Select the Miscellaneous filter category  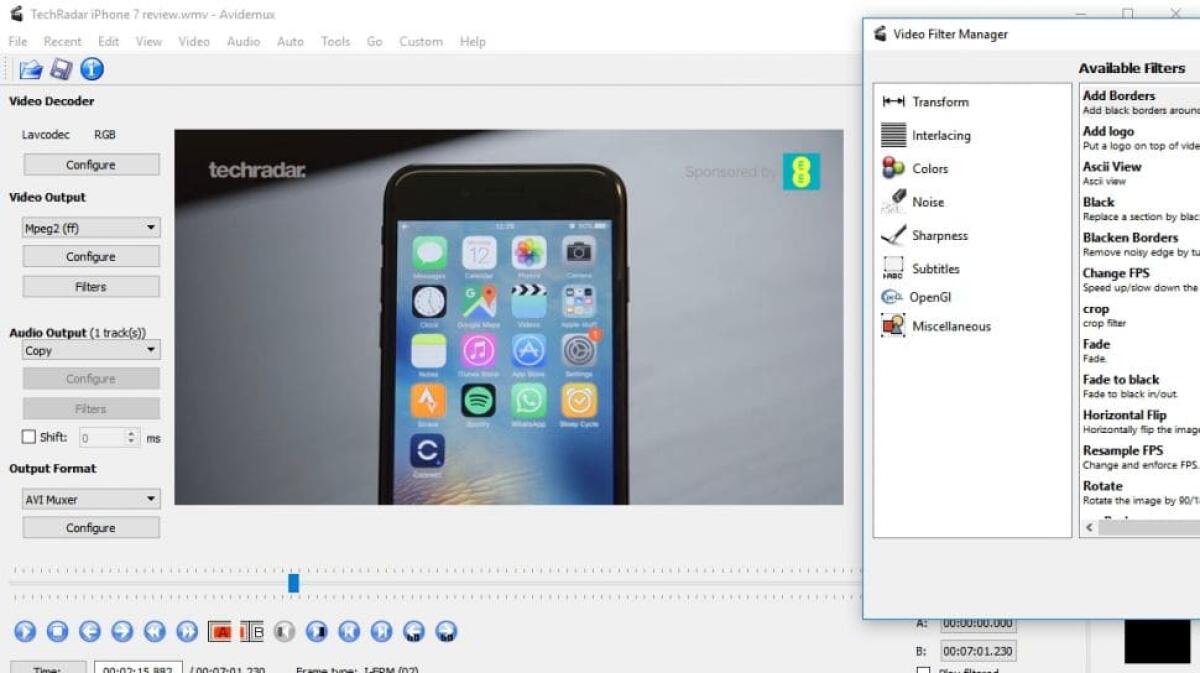[950, 326]
